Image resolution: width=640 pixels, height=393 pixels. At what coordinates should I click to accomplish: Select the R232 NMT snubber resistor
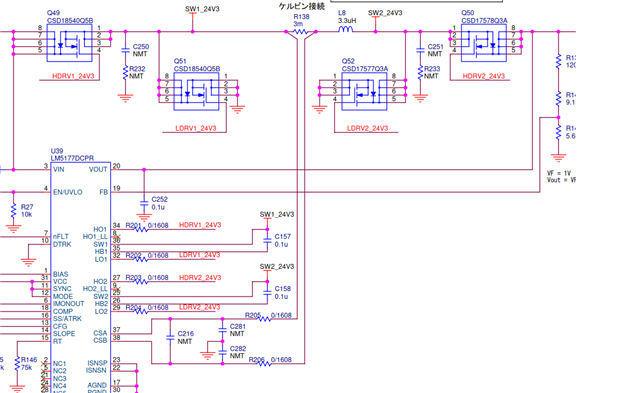125,73
